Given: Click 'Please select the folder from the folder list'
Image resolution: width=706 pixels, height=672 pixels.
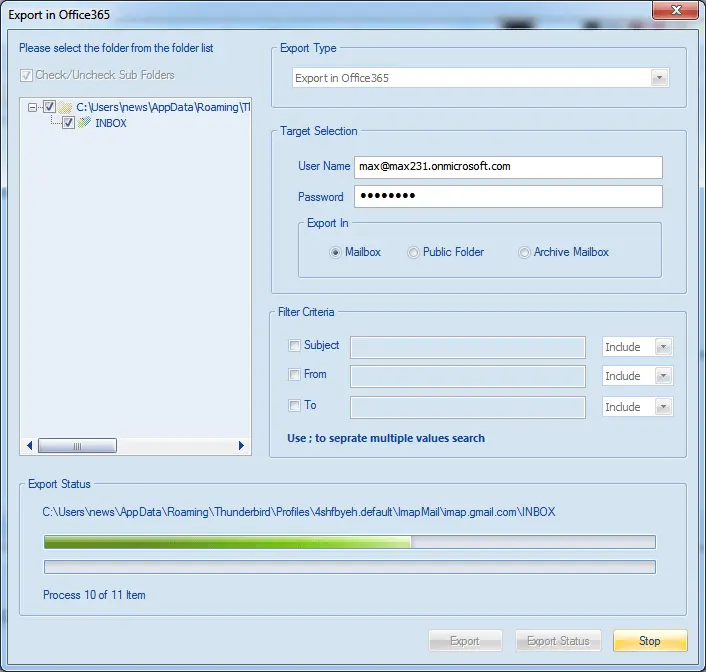Looking at the screenshot, I should [116, 48].
